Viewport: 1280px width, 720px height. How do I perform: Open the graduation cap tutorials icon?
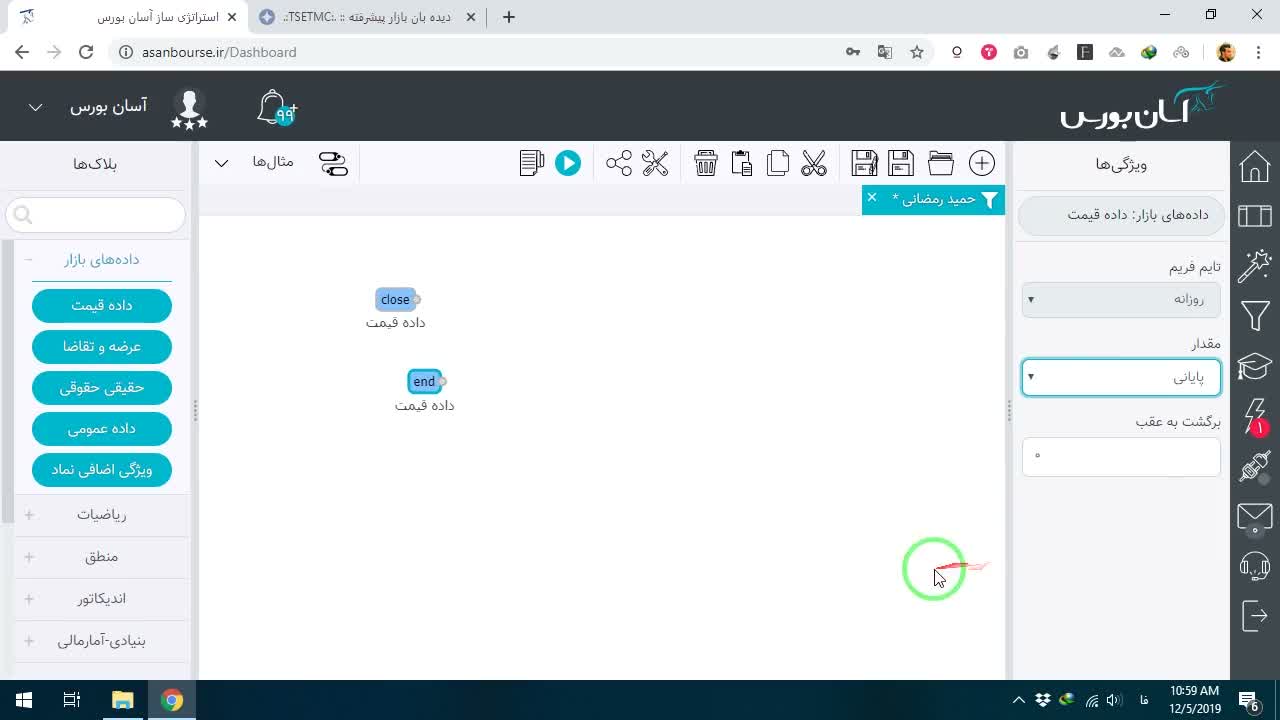[x=1254, y=366]
